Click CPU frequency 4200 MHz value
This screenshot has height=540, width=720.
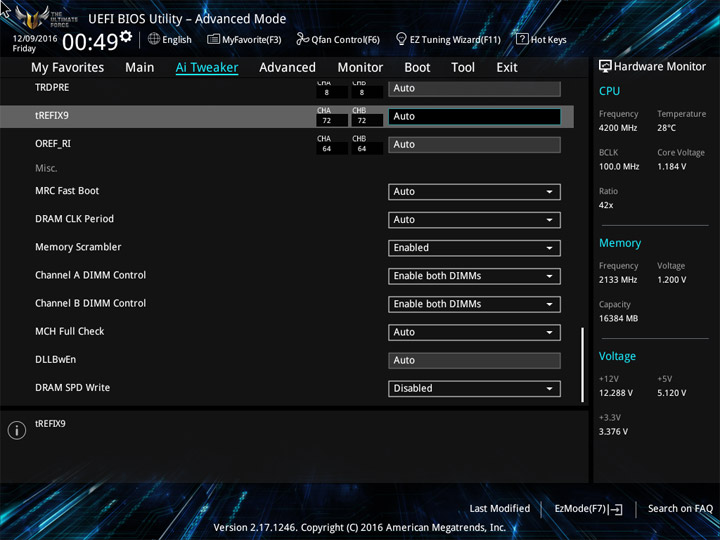618,128
